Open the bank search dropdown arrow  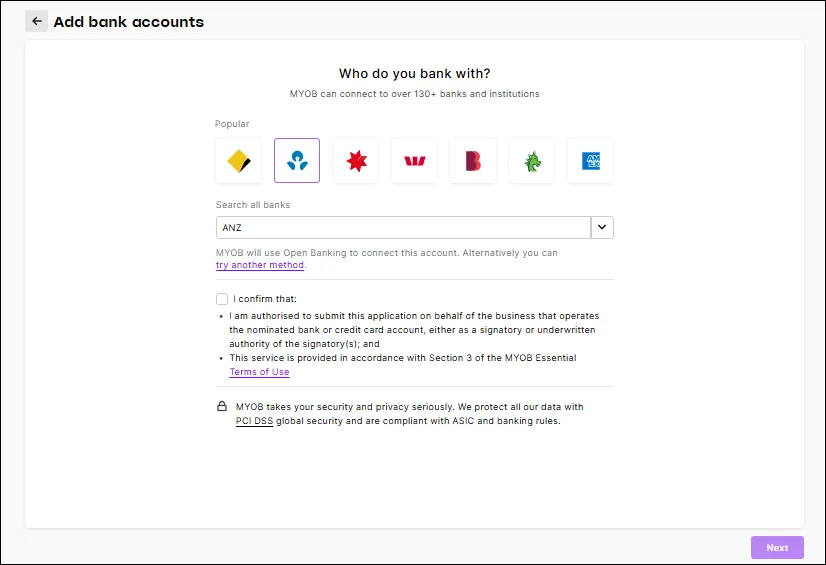(x=602, y=227)
